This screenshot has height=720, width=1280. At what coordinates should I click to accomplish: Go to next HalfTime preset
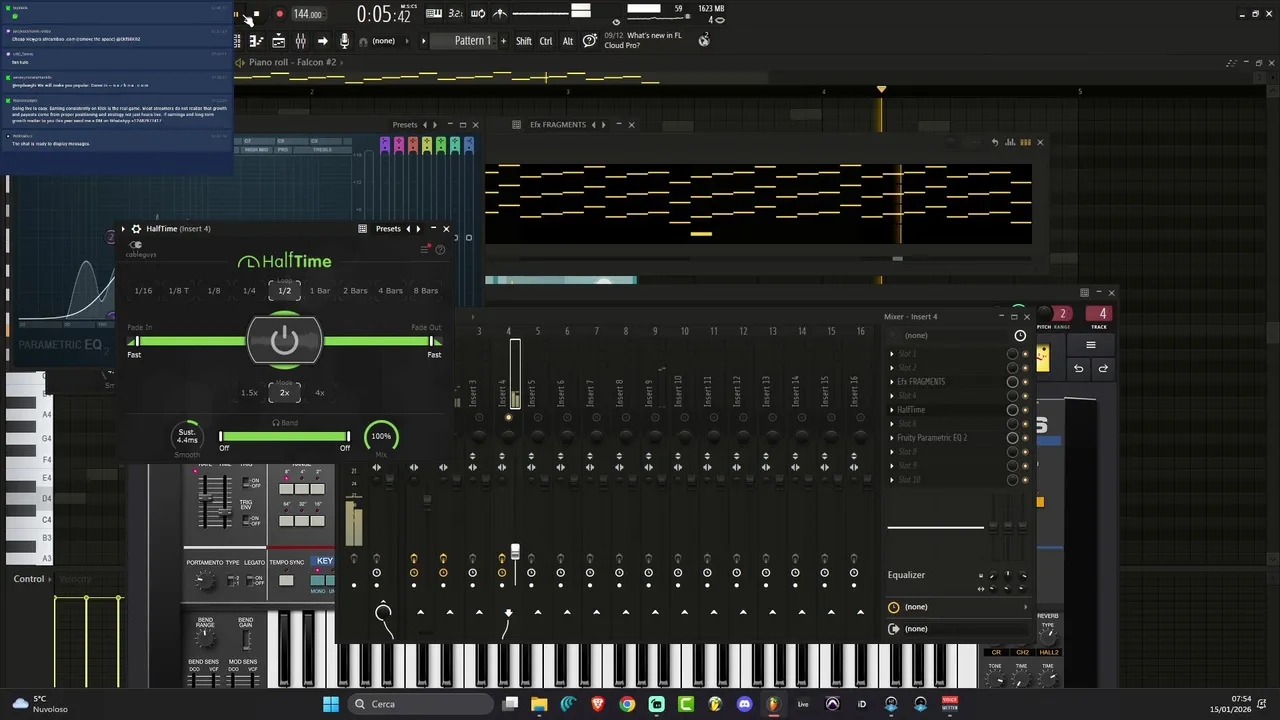pyautogui.click(x=419, y=229)
